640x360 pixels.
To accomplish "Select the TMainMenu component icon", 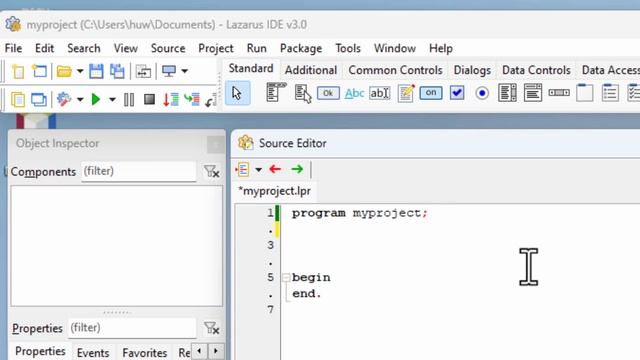I will (276, 92).
